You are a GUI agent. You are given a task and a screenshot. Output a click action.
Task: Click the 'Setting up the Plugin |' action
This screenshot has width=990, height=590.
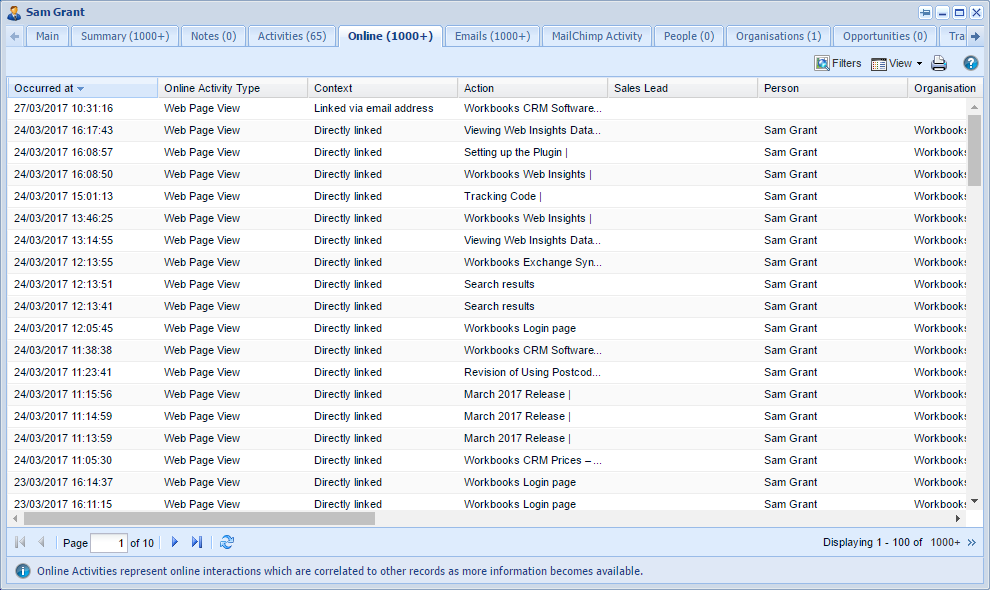pyautogui.click(x=516, y=152)
